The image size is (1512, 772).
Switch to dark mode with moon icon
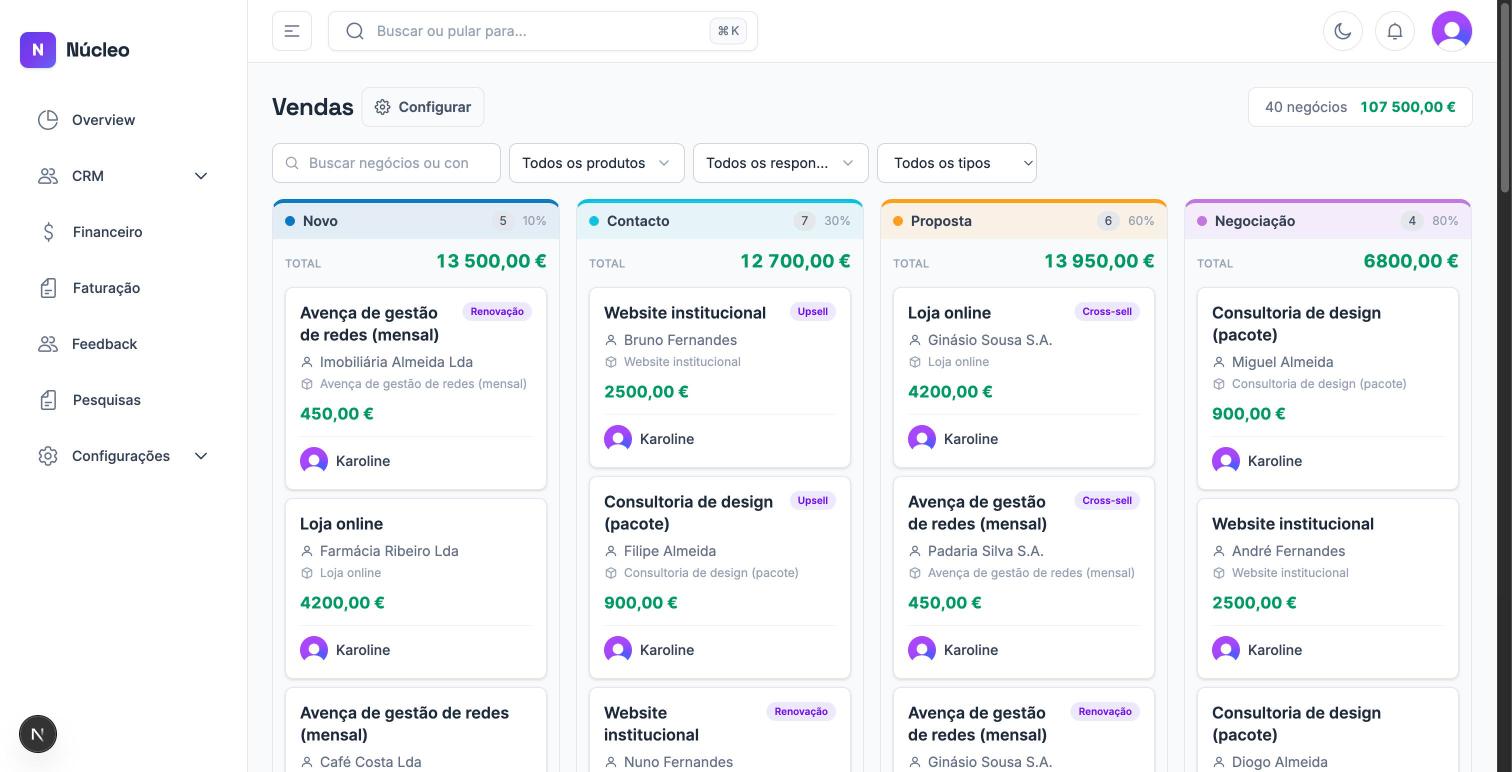1343,31
